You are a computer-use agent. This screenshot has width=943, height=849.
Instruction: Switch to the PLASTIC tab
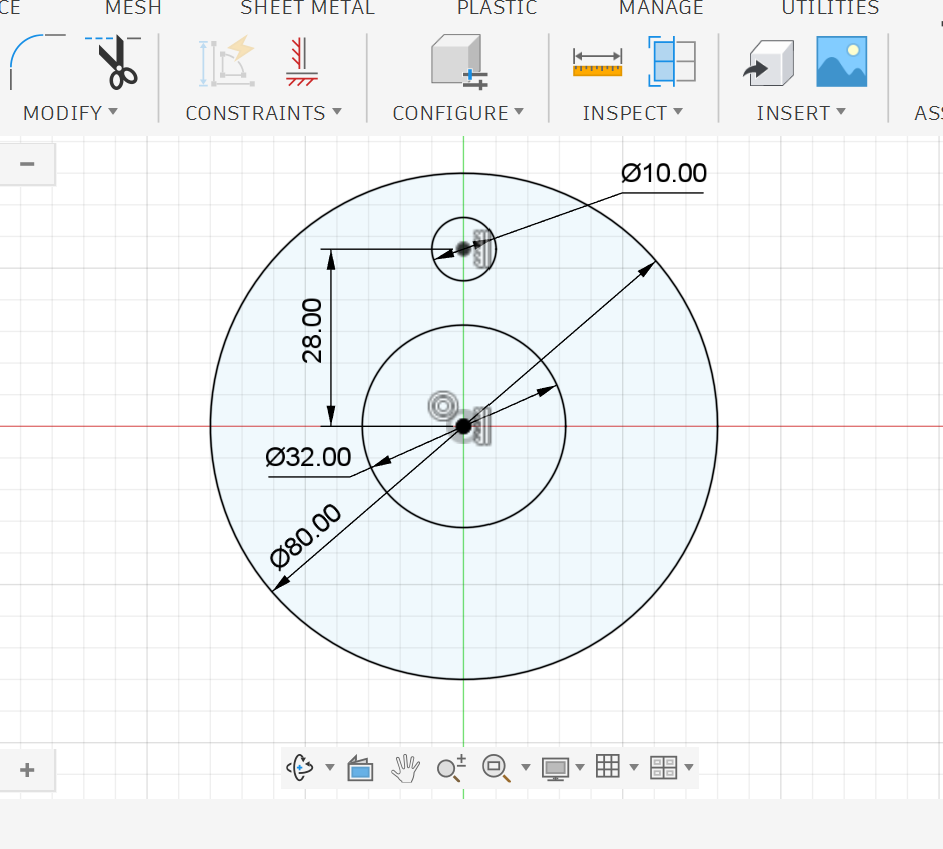click(497, 8)
